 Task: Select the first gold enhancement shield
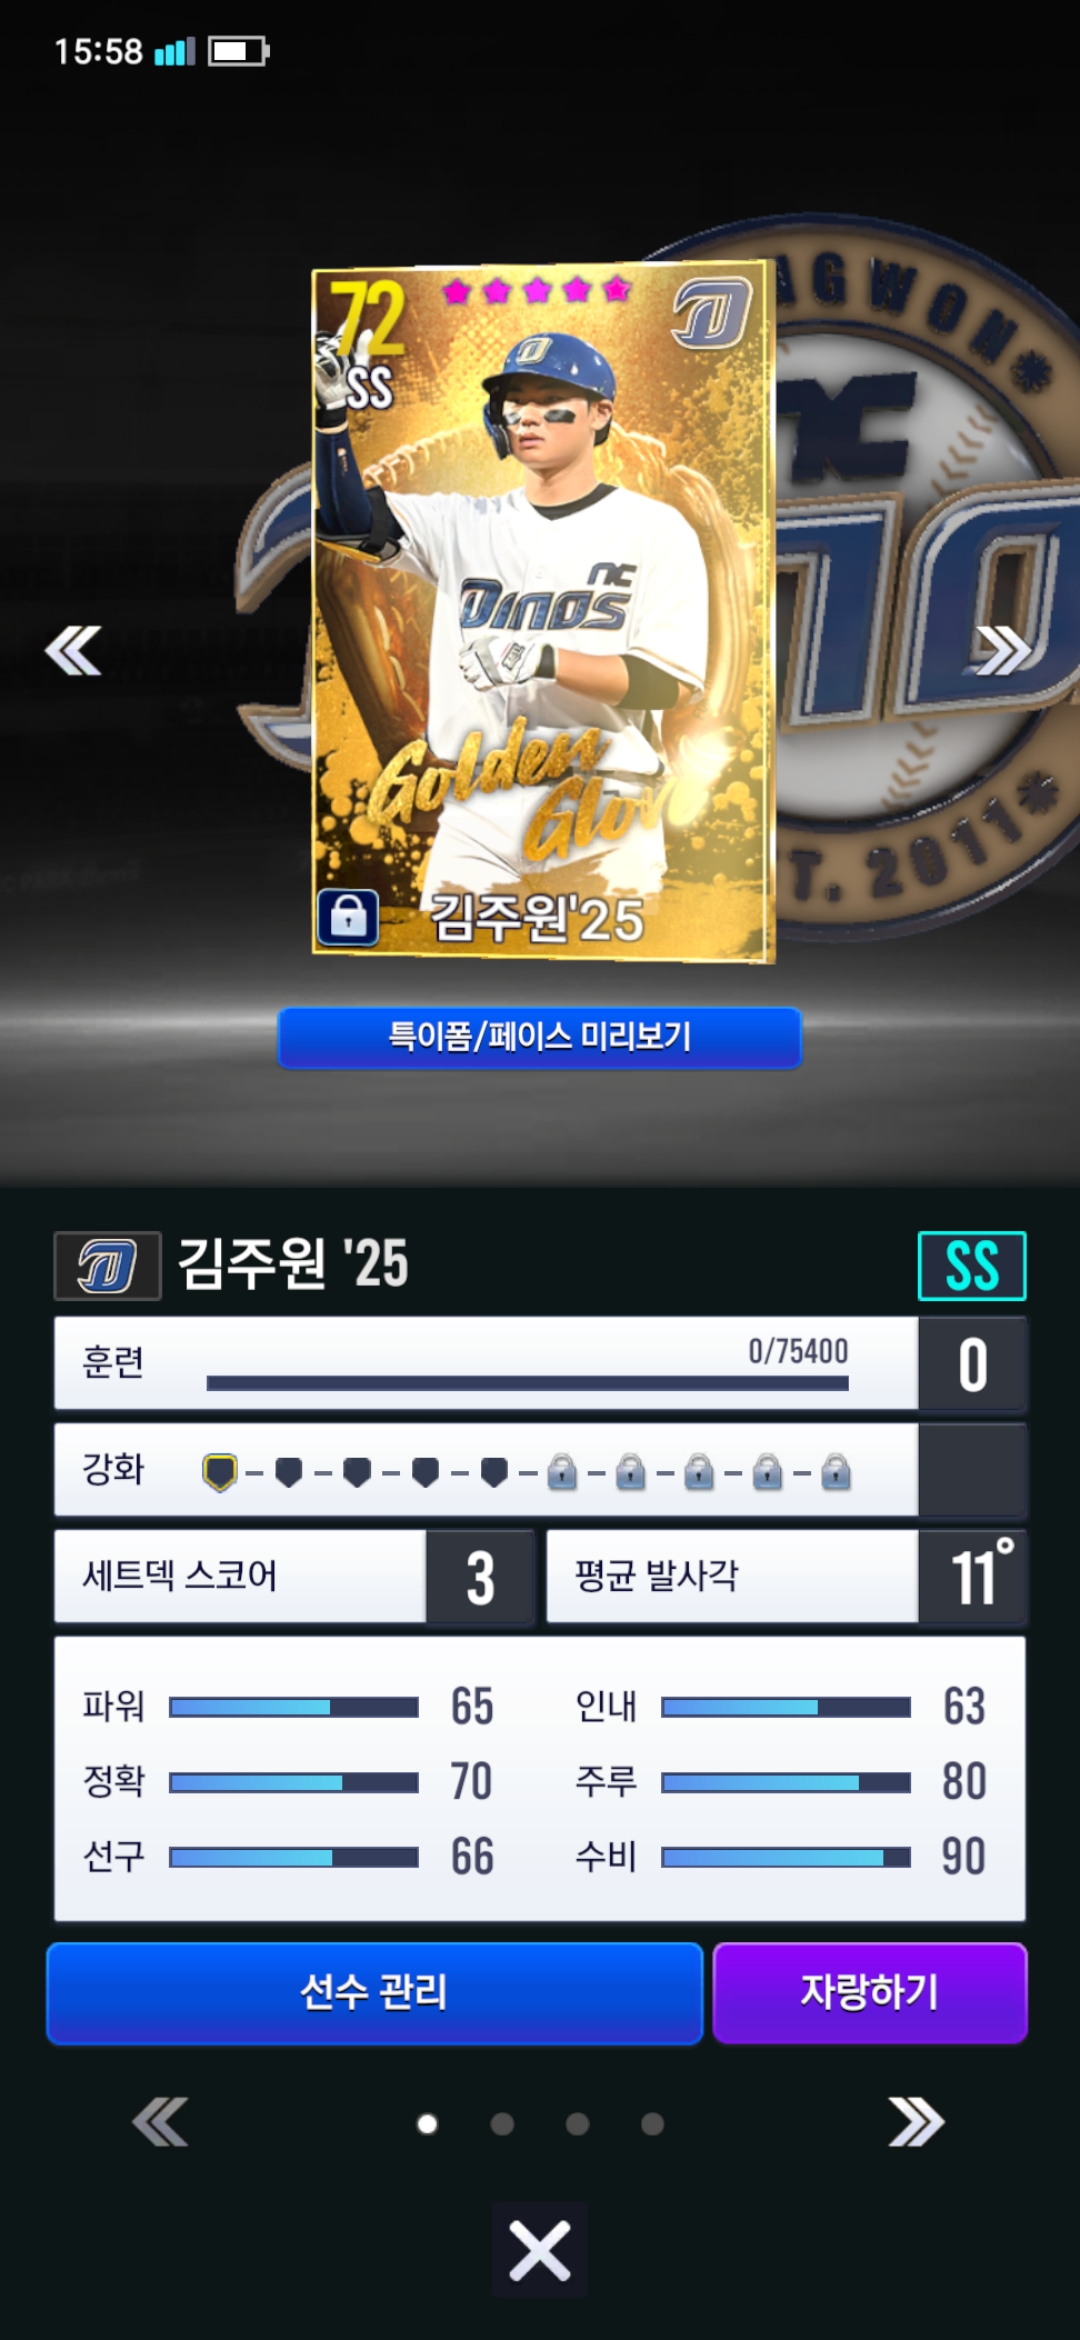[220, 1472]
